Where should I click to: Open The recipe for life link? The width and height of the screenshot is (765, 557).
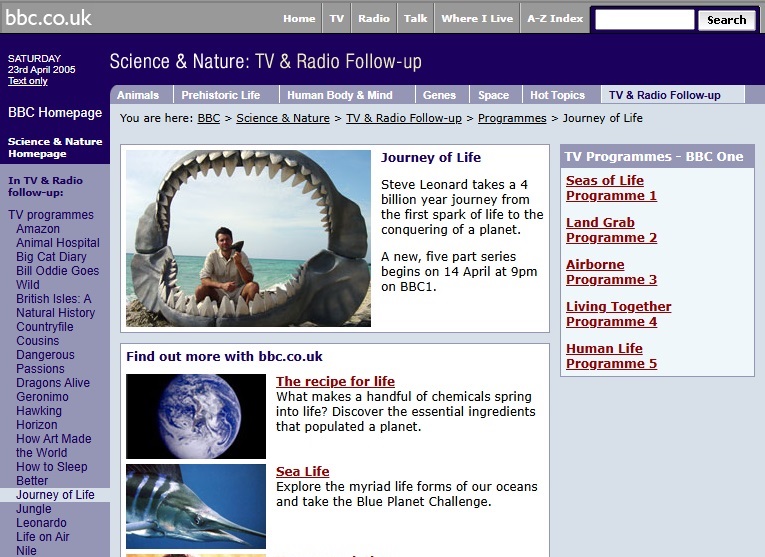pyautogui.click(x=335, y=381)
